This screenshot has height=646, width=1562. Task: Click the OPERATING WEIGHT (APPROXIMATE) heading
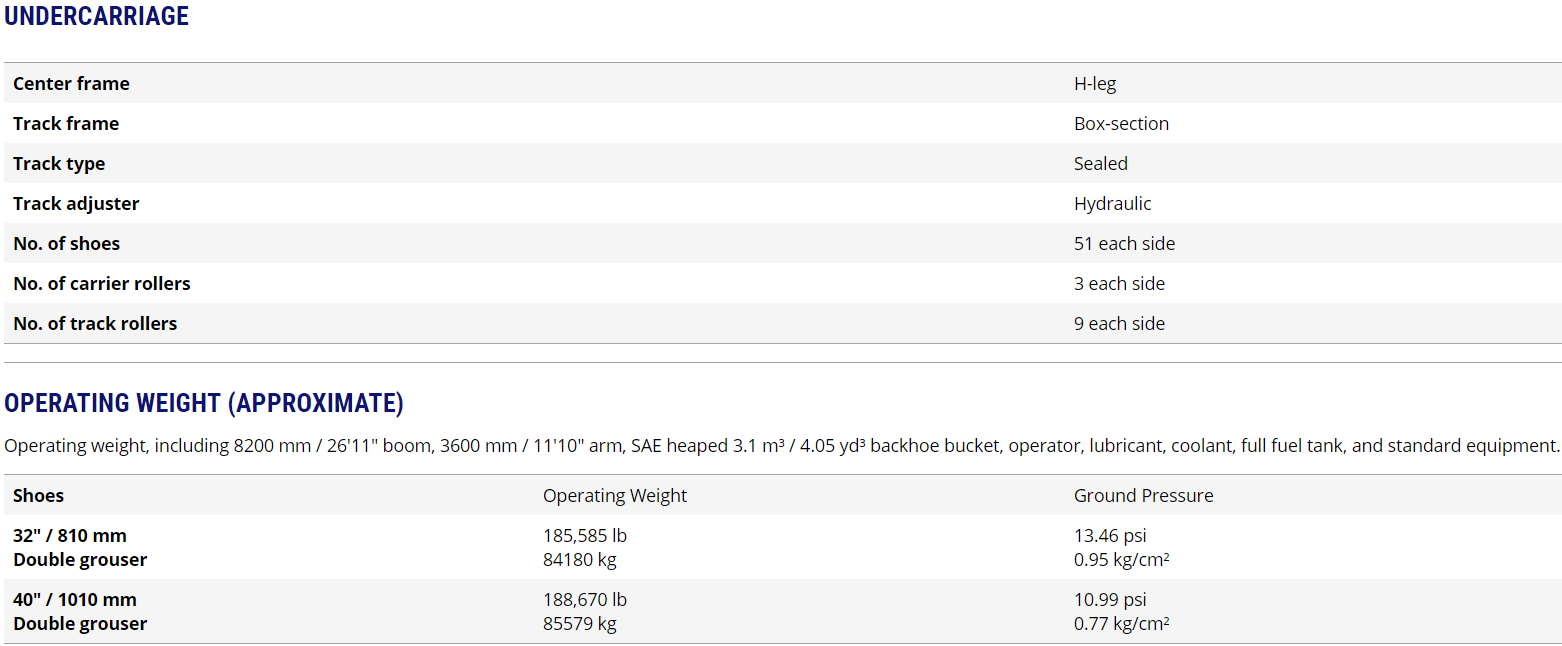204,403
